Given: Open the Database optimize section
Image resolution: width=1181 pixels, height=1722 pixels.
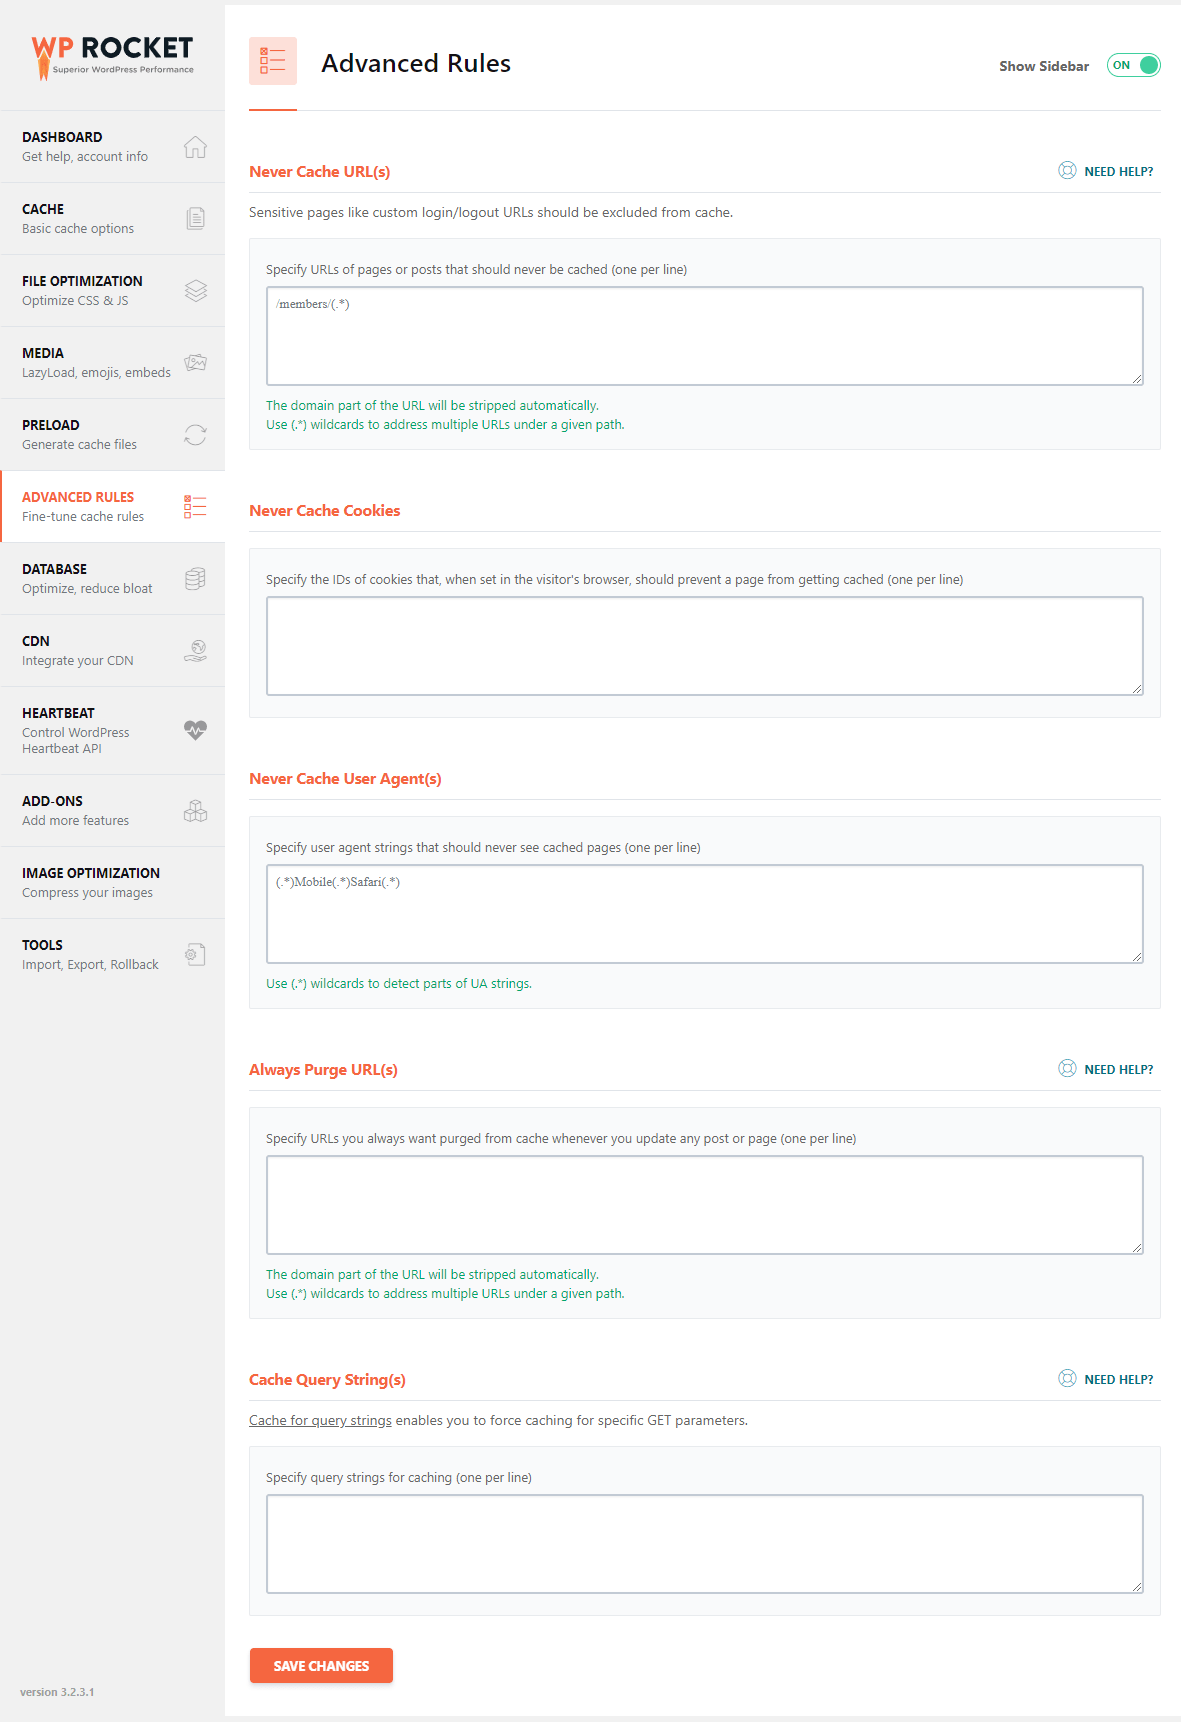Looking at the screenshot, I should pos(112,578).
